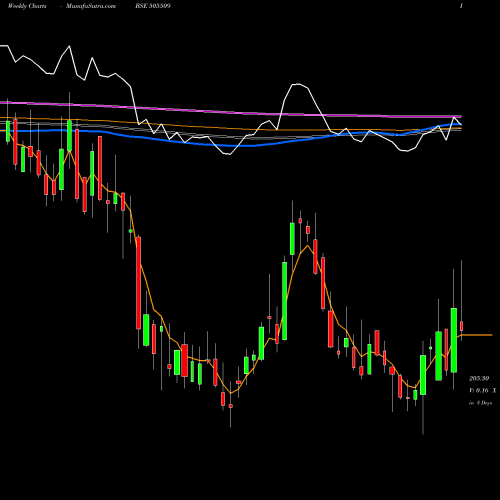Click the "V: 0.16 X" volume text
The height and width of the screenshot is (500, 500).
(x=482, y=390)
